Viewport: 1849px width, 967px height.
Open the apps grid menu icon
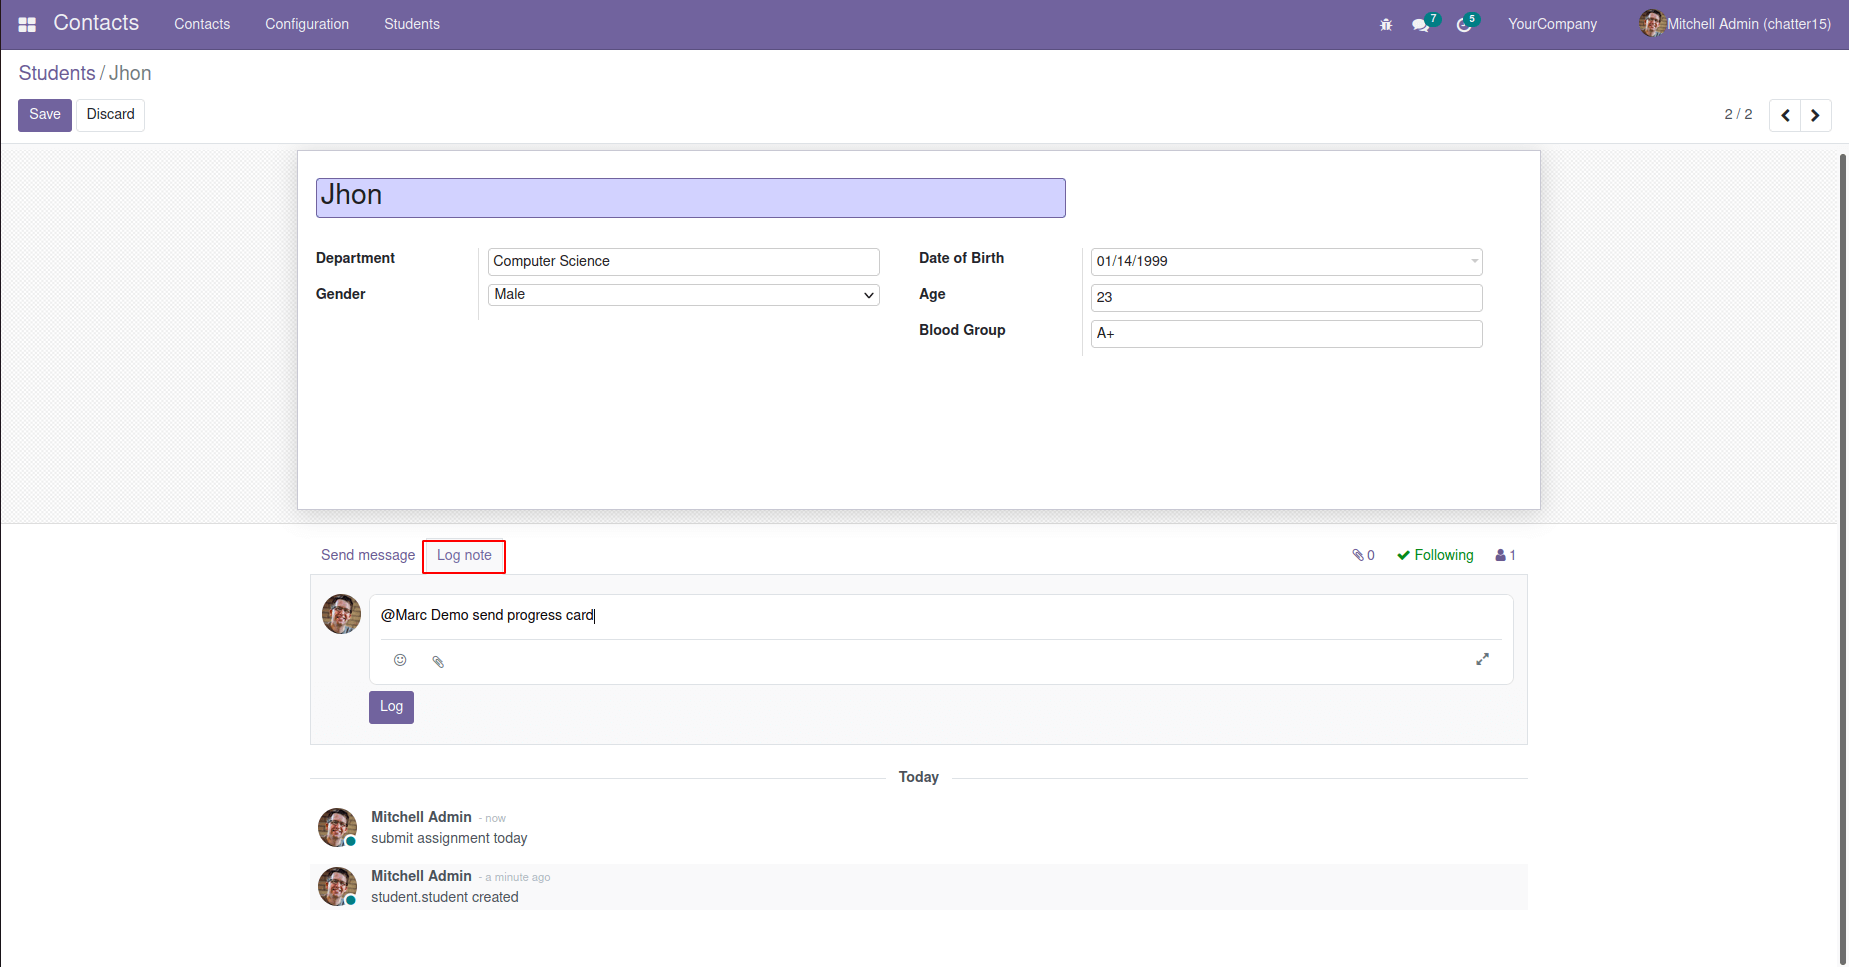[x=27, y=24]
